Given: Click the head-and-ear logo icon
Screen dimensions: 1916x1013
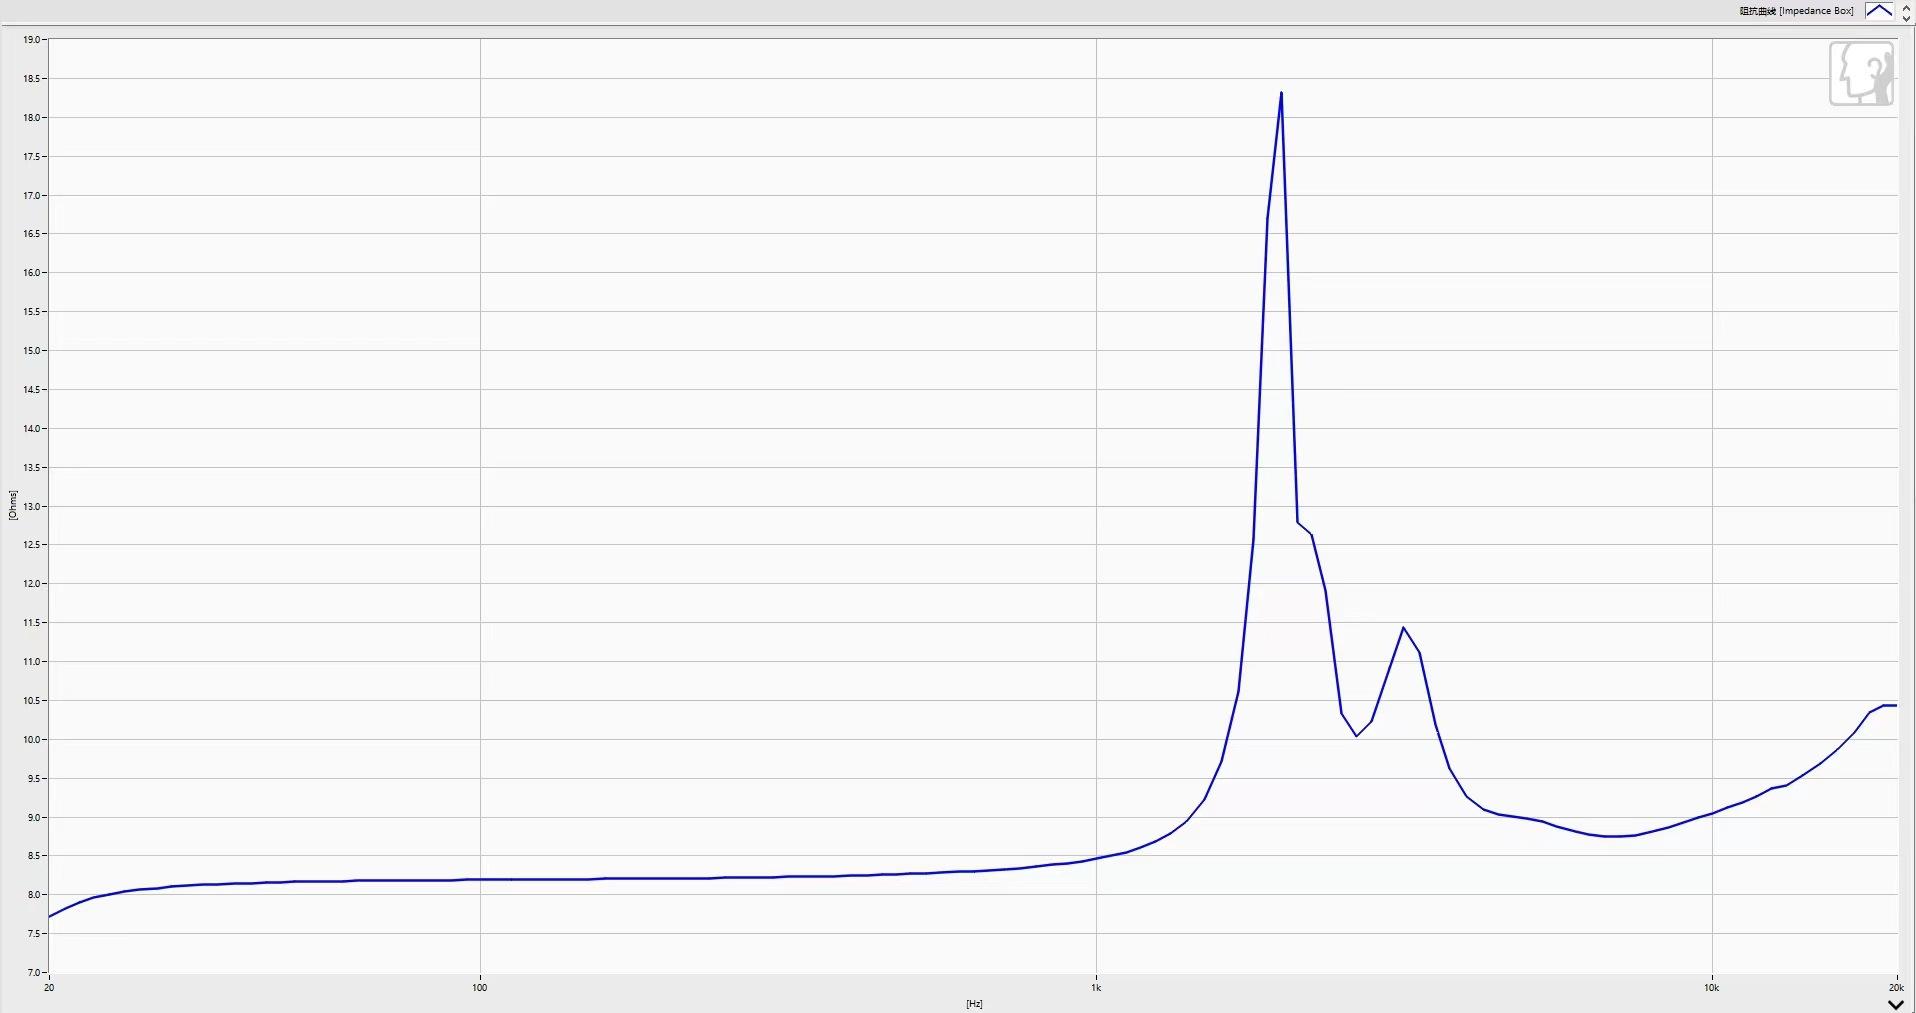Looking at the screenshot, I should 1861,73.
